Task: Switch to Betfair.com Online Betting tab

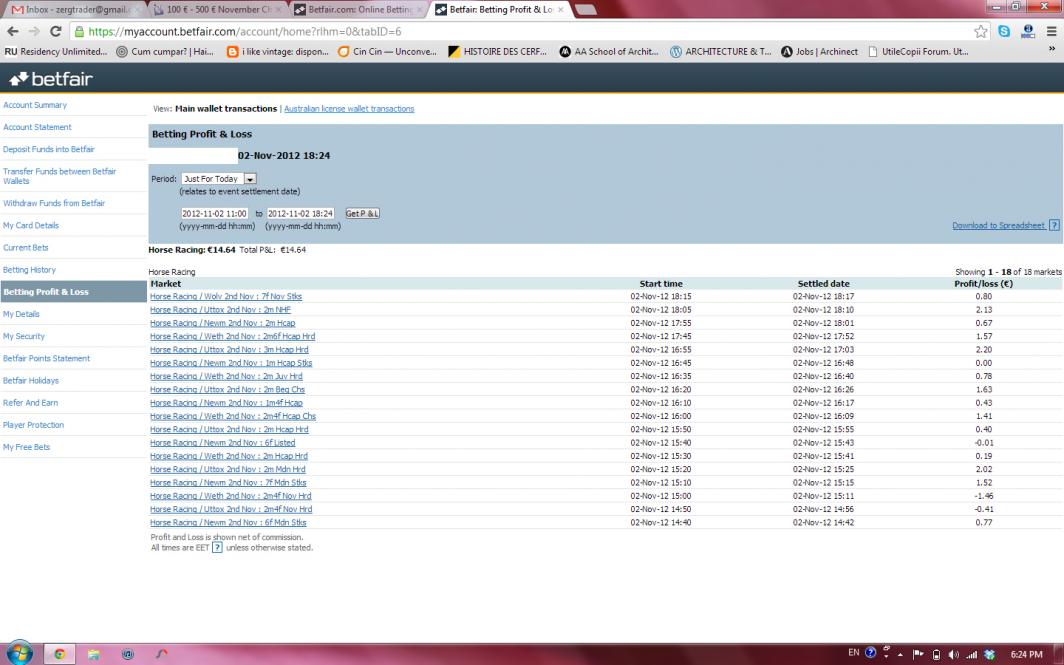Action: [358, 10]
